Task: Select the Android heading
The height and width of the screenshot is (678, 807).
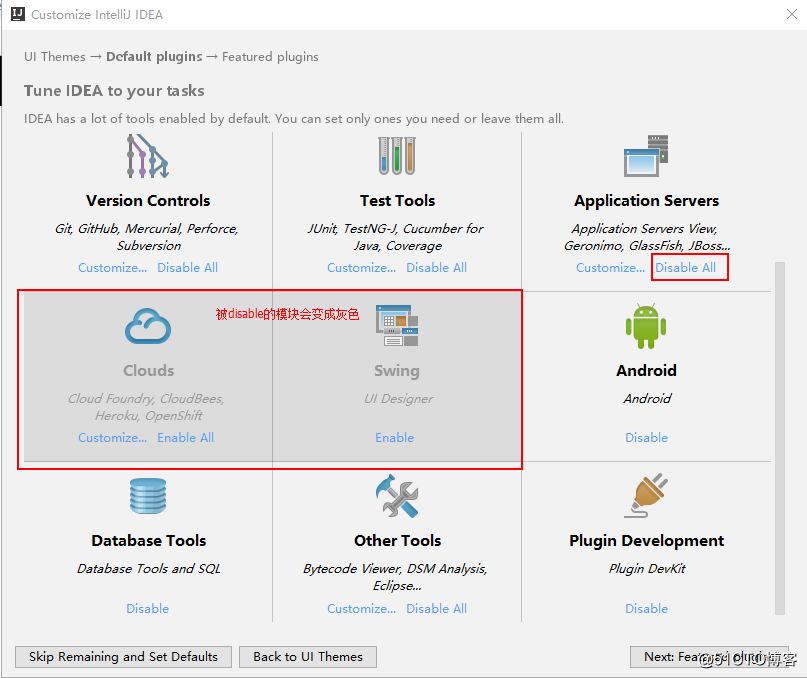Action: tap(646, 370)
